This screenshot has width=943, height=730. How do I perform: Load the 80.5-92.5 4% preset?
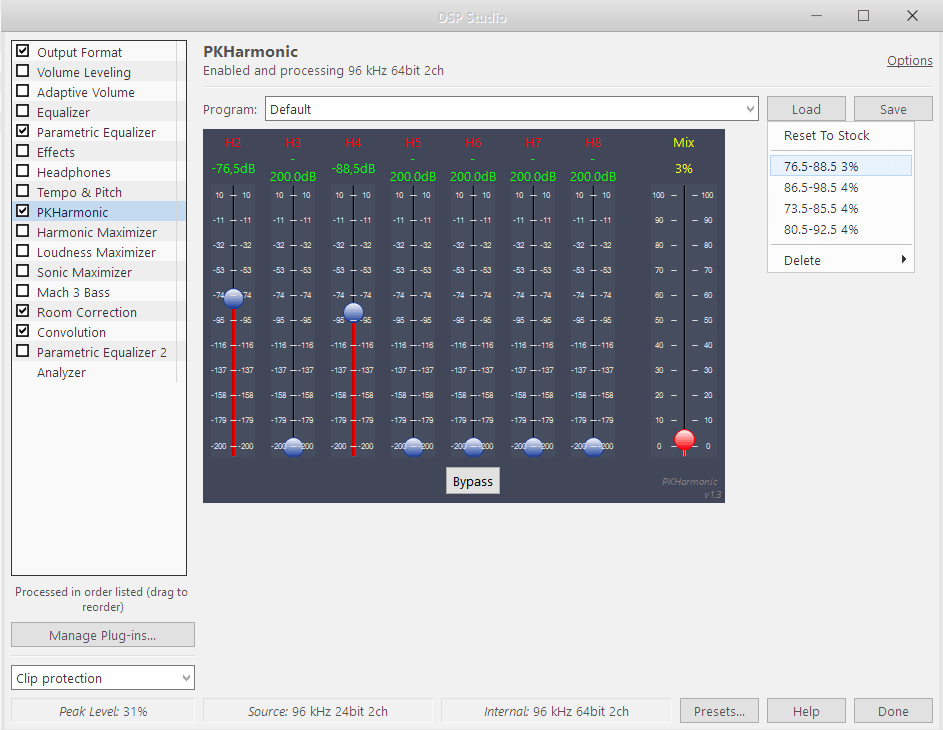point(841,230)
